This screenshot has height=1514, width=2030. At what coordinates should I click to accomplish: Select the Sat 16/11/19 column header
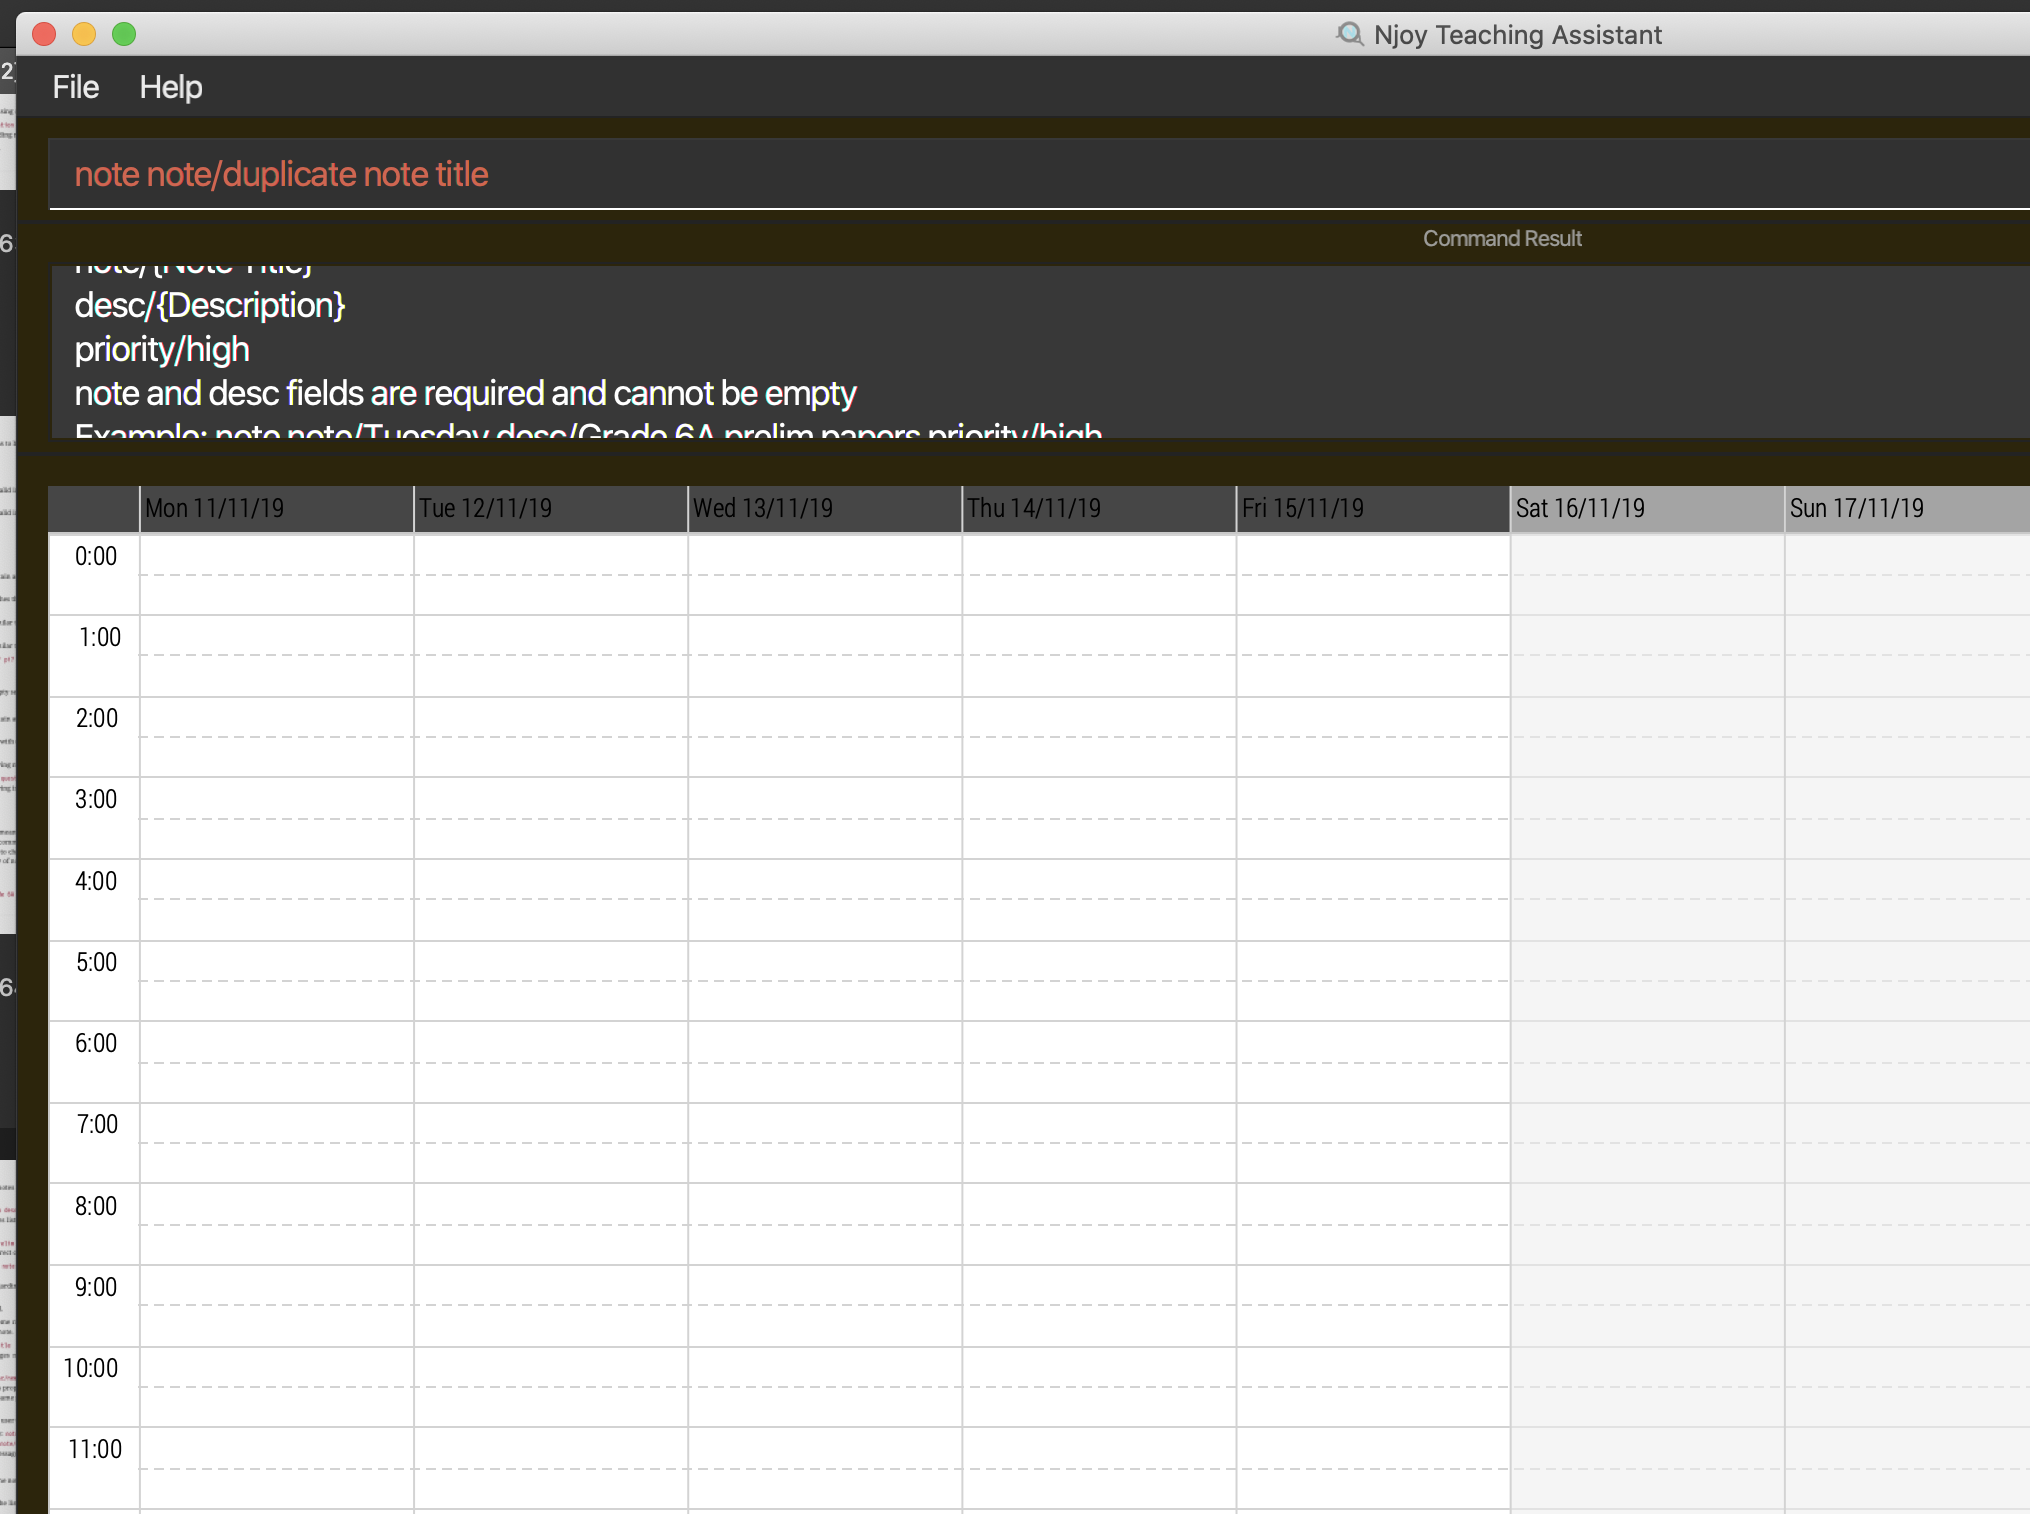pos(1646,508)
